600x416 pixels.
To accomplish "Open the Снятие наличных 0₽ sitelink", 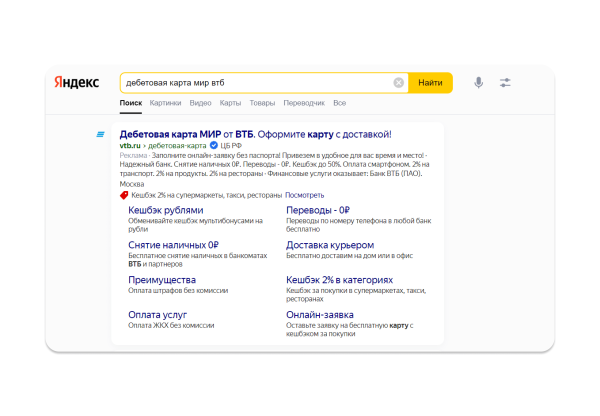I will coord(173,245).
